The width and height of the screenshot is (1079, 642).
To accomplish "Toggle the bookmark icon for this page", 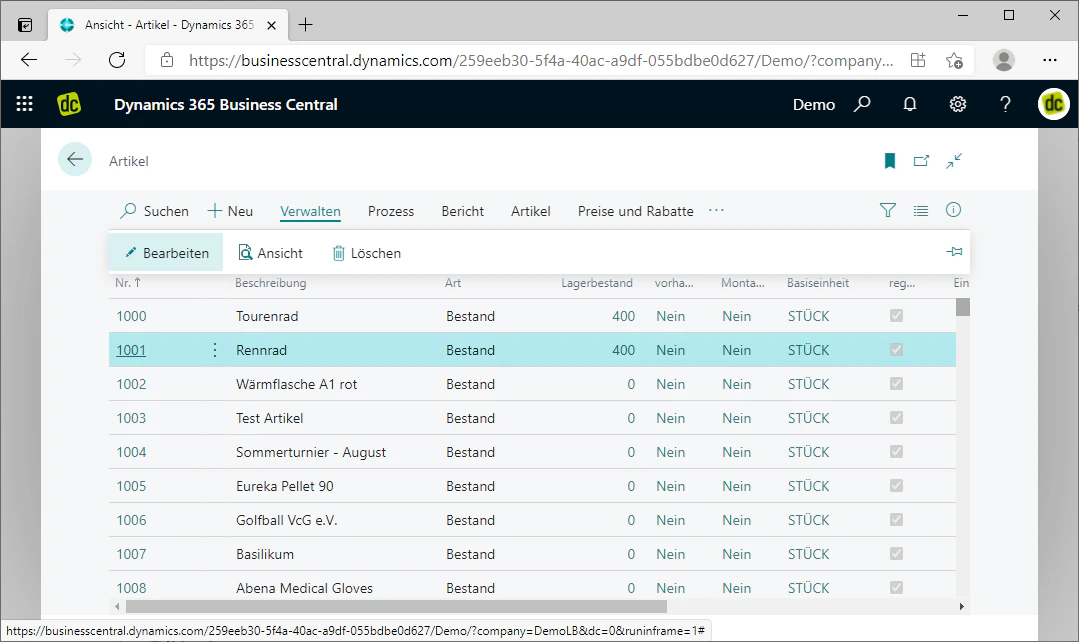I will click(x=890, y=161).
